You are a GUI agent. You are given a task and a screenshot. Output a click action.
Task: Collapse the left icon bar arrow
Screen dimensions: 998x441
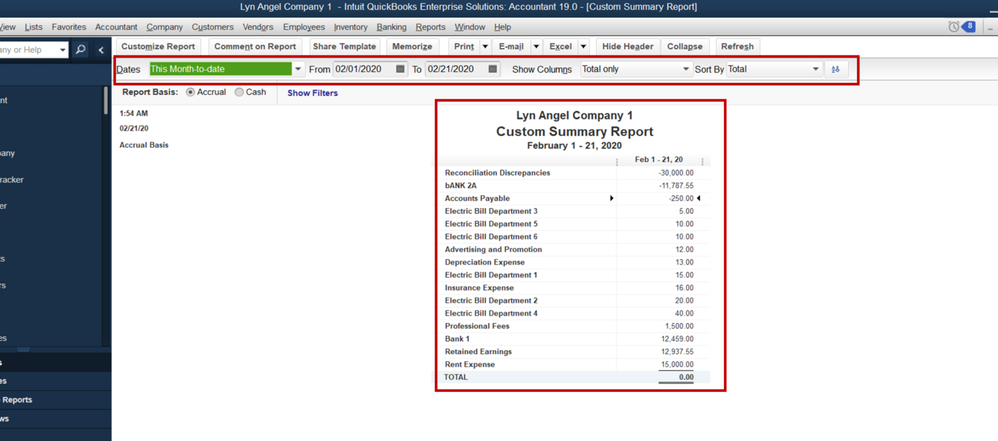pos(101,50)
